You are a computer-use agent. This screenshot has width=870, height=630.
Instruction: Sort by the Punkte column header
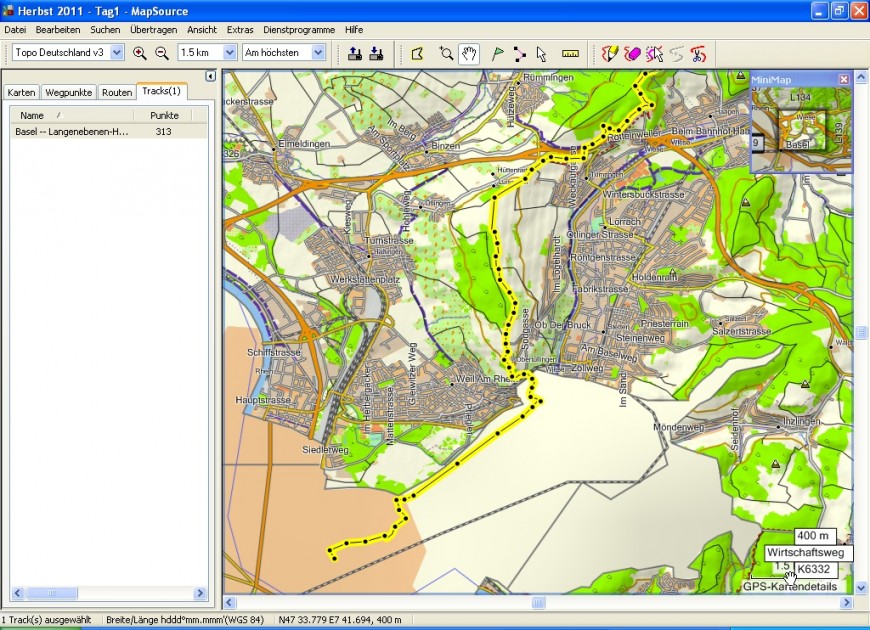tap(164, 115)
